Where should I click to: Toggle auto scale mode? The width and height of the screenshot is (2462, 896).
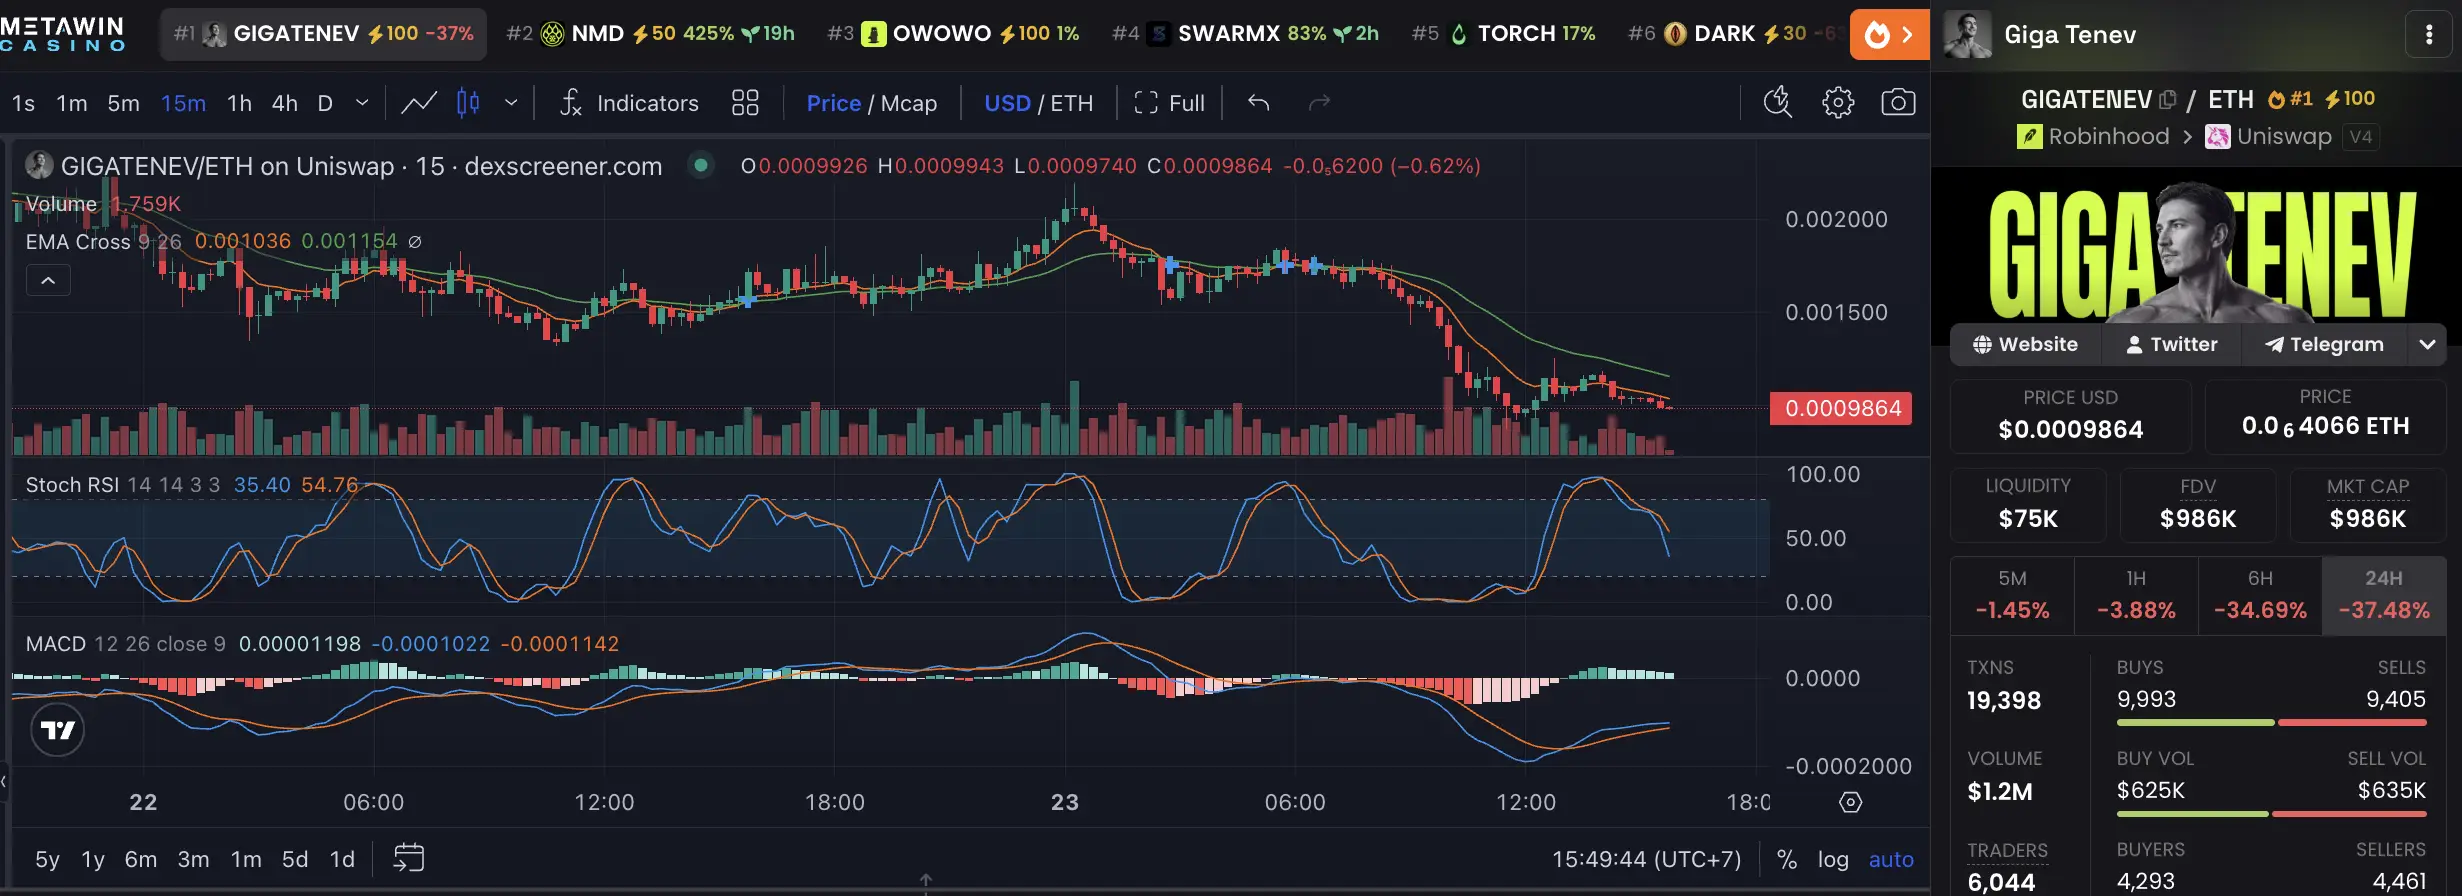coord(1891,859)
